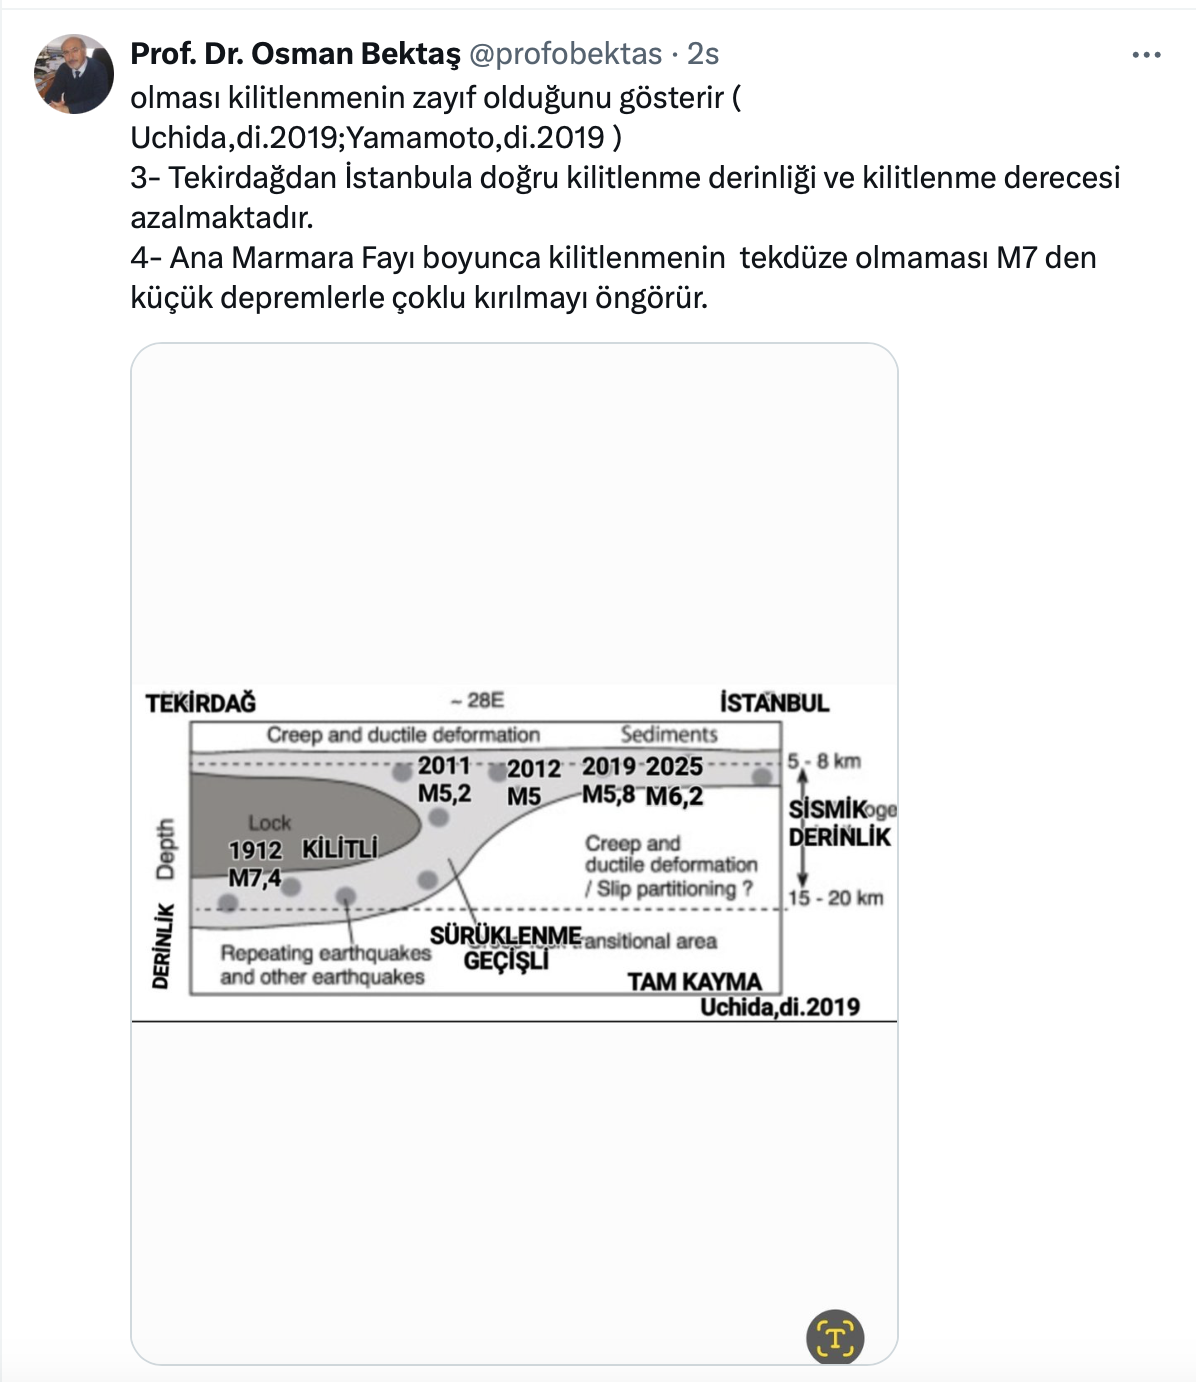Open the Prof. Dr. Osman Bektaş display name

pyautogui.click(x=295, y=54)
